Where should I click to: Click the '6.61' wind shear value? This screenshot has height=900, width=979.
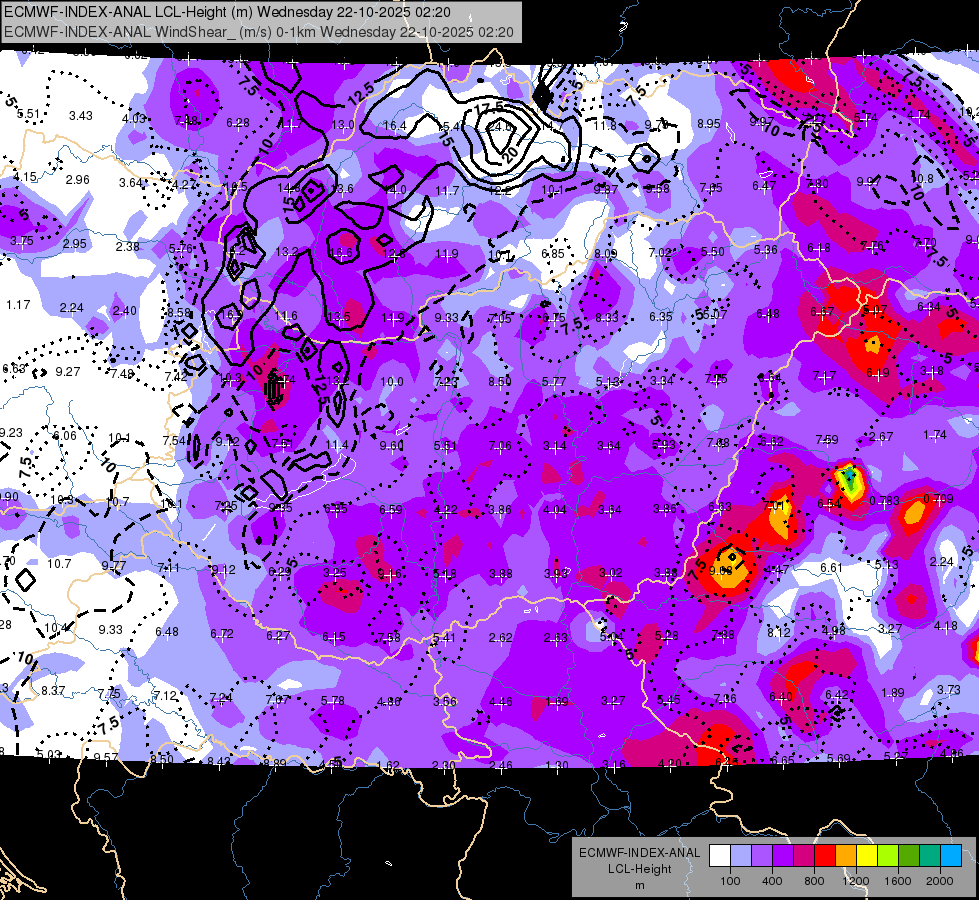point(832,568)
